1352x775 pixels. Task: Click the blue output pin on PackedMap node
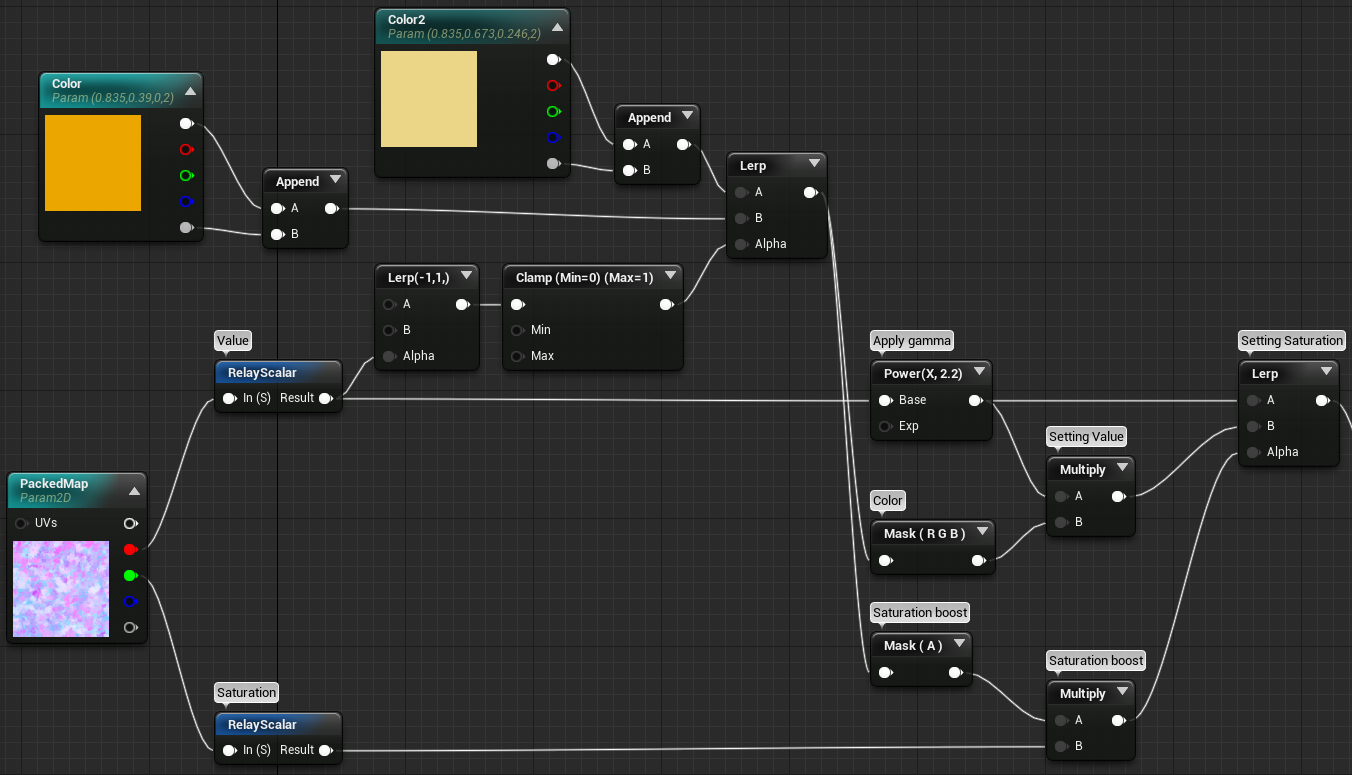pyautogui.click(x=129, y=601)
